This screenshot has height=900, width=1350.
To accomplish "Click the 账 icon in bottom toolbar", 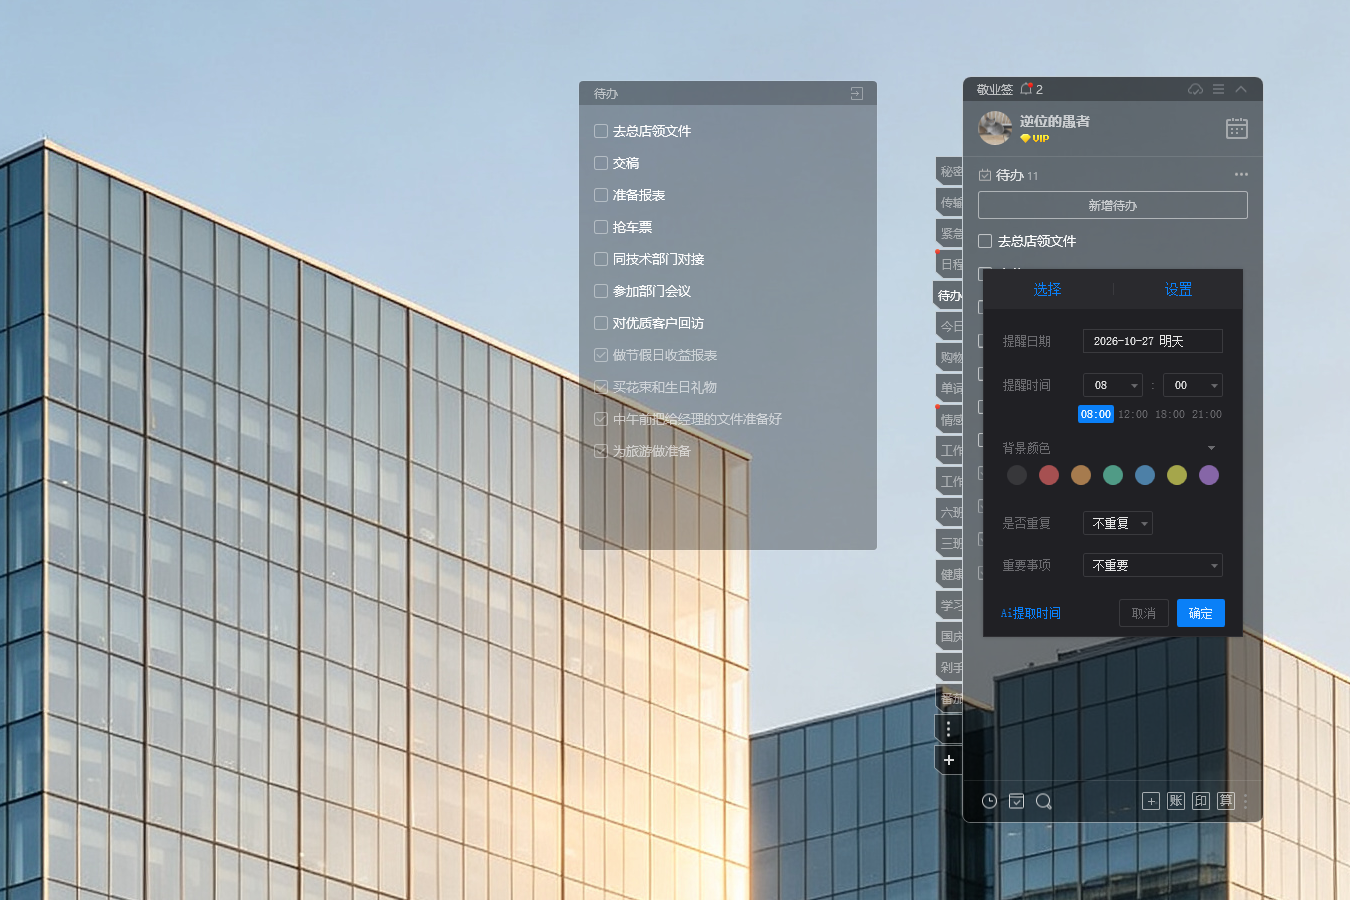I will [x=1176, y=801].
